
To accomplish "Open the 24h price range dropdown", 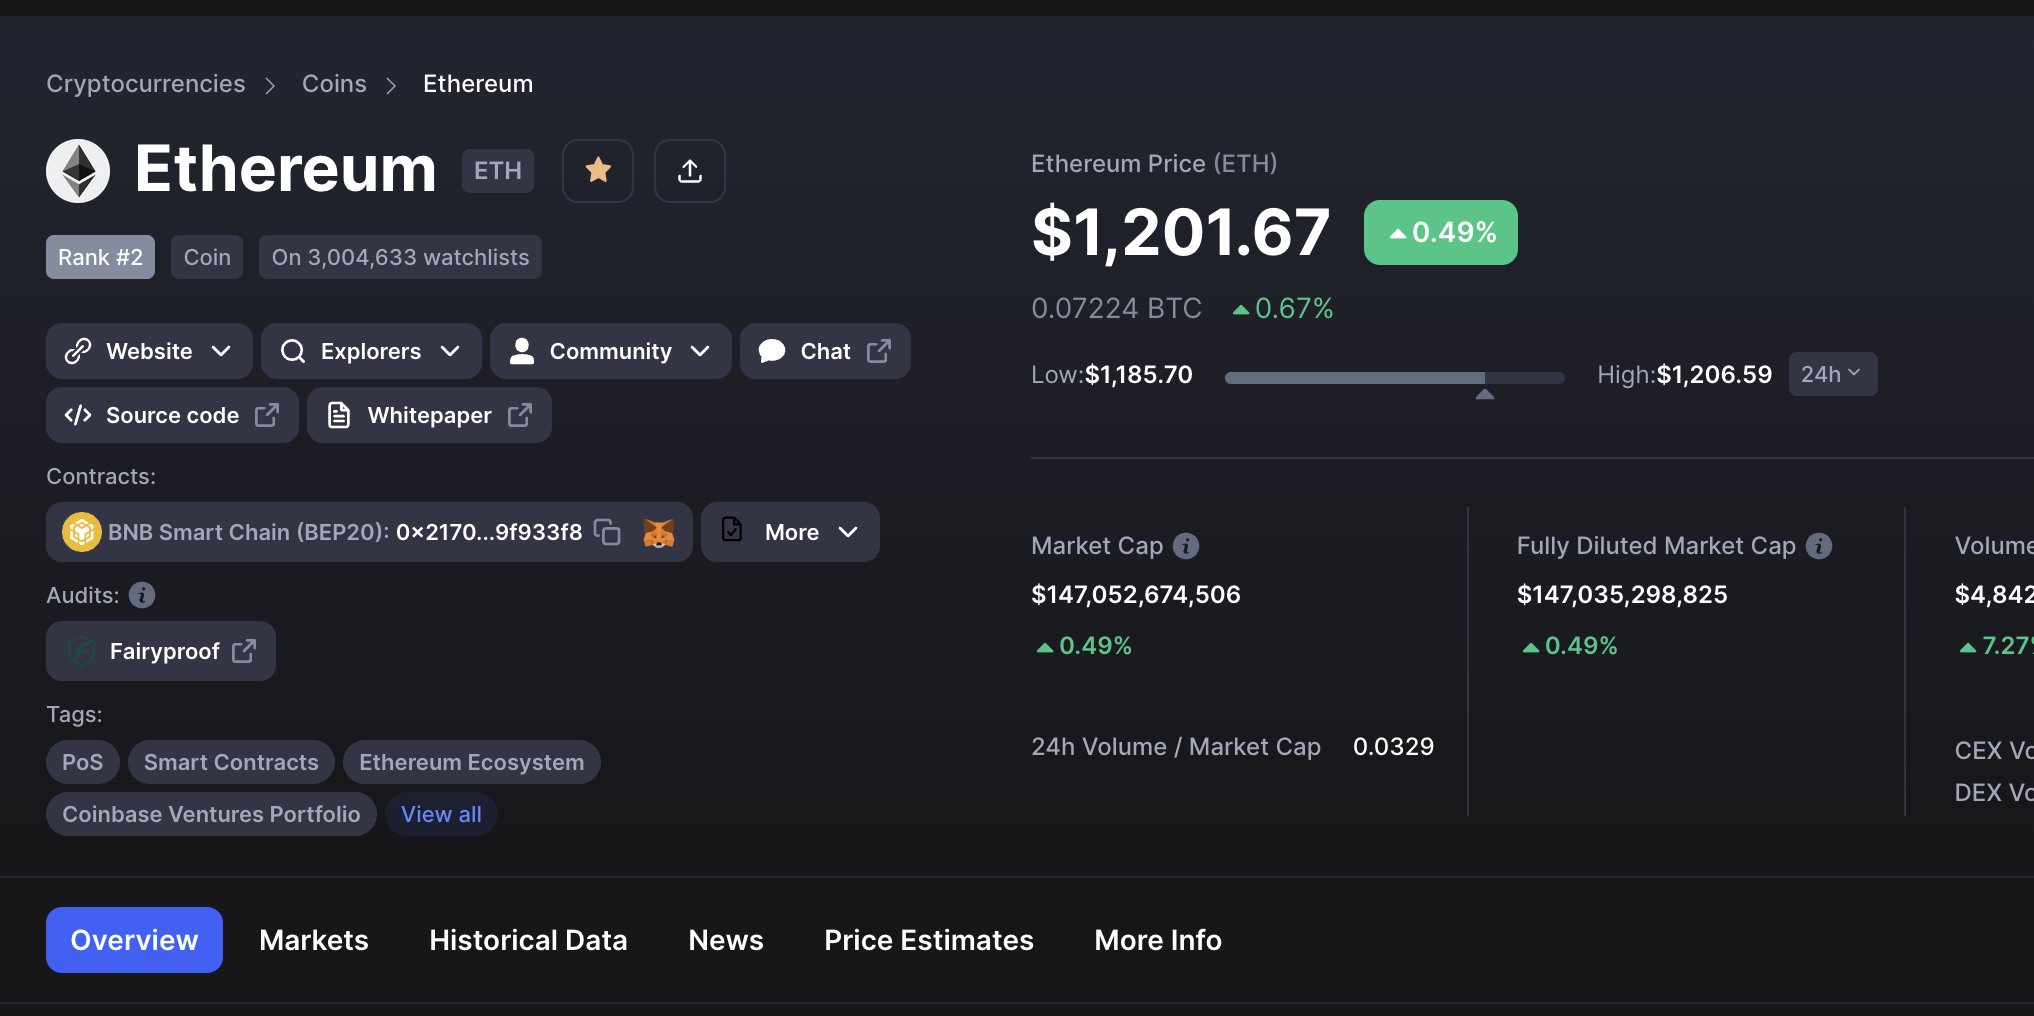I will tap(1832, 374).
